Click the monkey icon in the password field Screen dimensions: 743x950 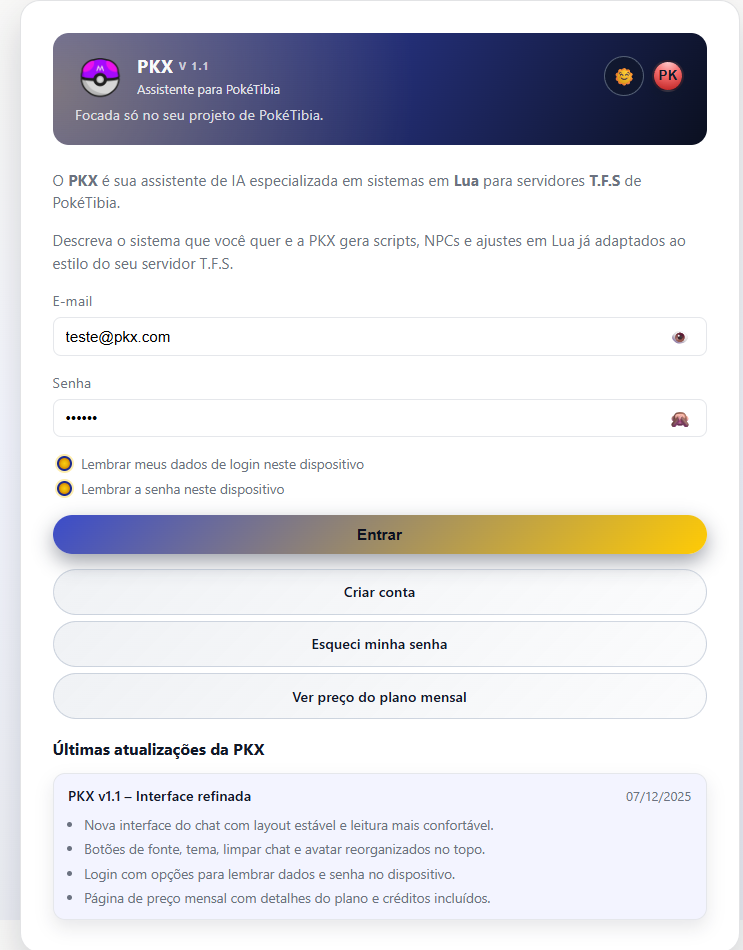(680, 420)
